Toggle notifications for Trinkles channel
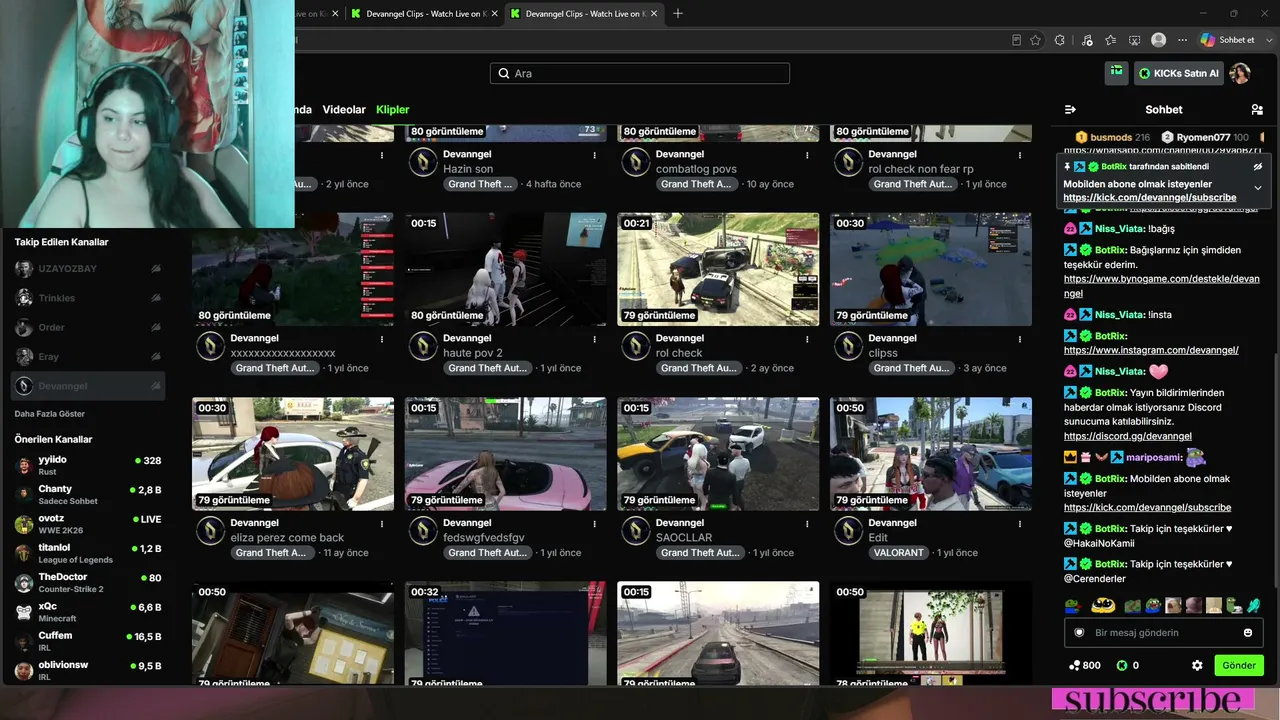The image size is (1280, 720). click(155, 298)
